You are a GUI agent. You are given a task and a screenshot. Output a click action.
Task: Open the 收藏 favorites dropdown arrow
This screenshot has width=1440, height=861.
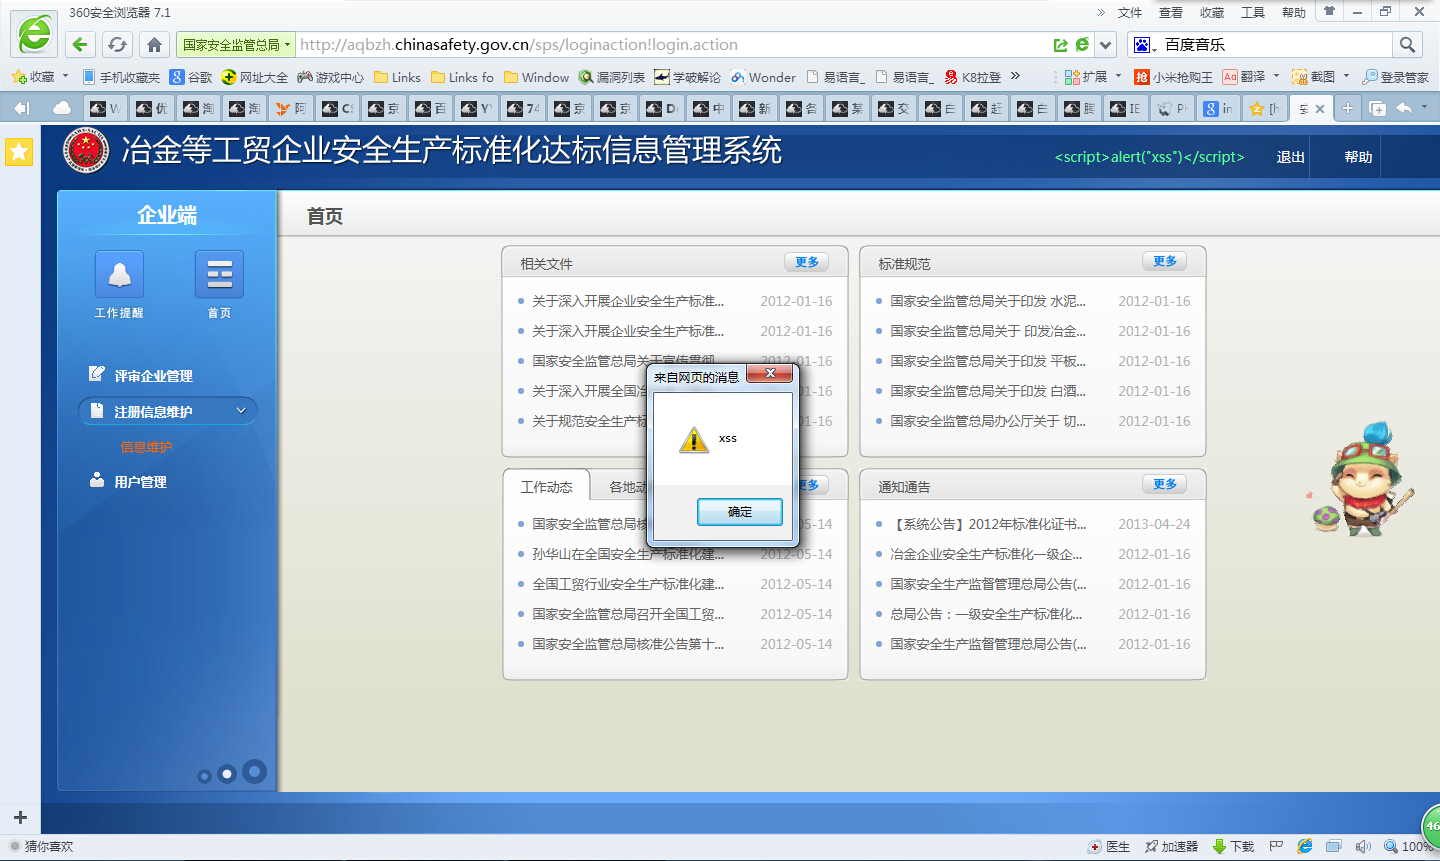click(x=65, y=76)
